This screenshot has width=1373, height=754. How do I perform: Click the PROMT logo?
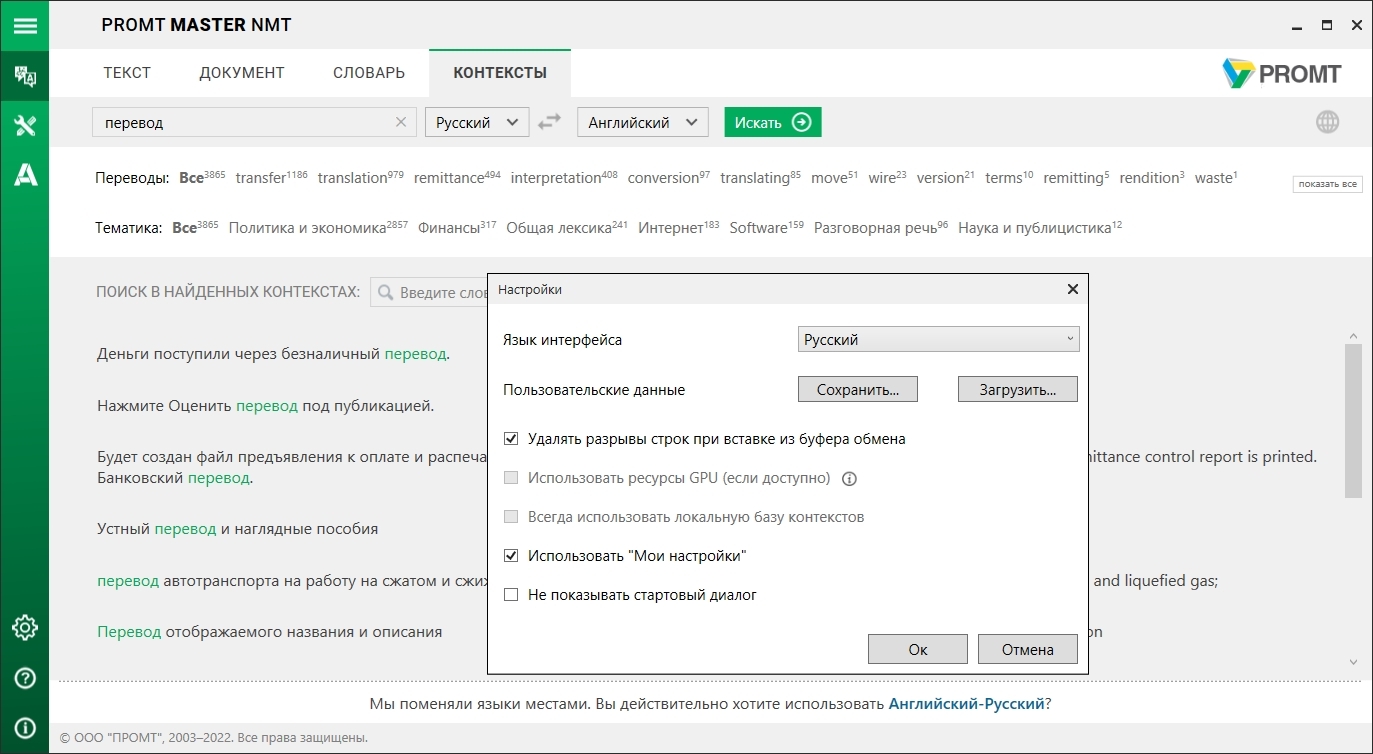pos(1281,73)
